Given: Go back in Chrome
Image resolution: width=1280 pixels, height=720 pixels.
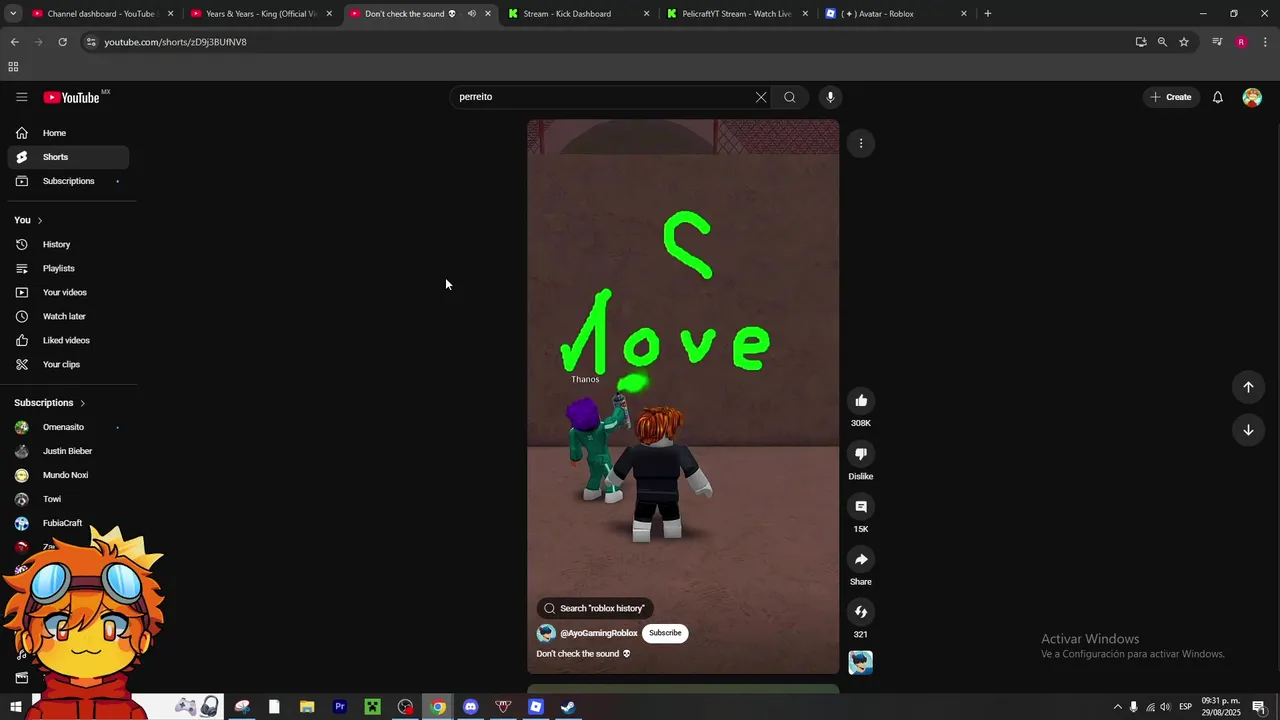Looking at the screenshot, I should tap(14, 42).
